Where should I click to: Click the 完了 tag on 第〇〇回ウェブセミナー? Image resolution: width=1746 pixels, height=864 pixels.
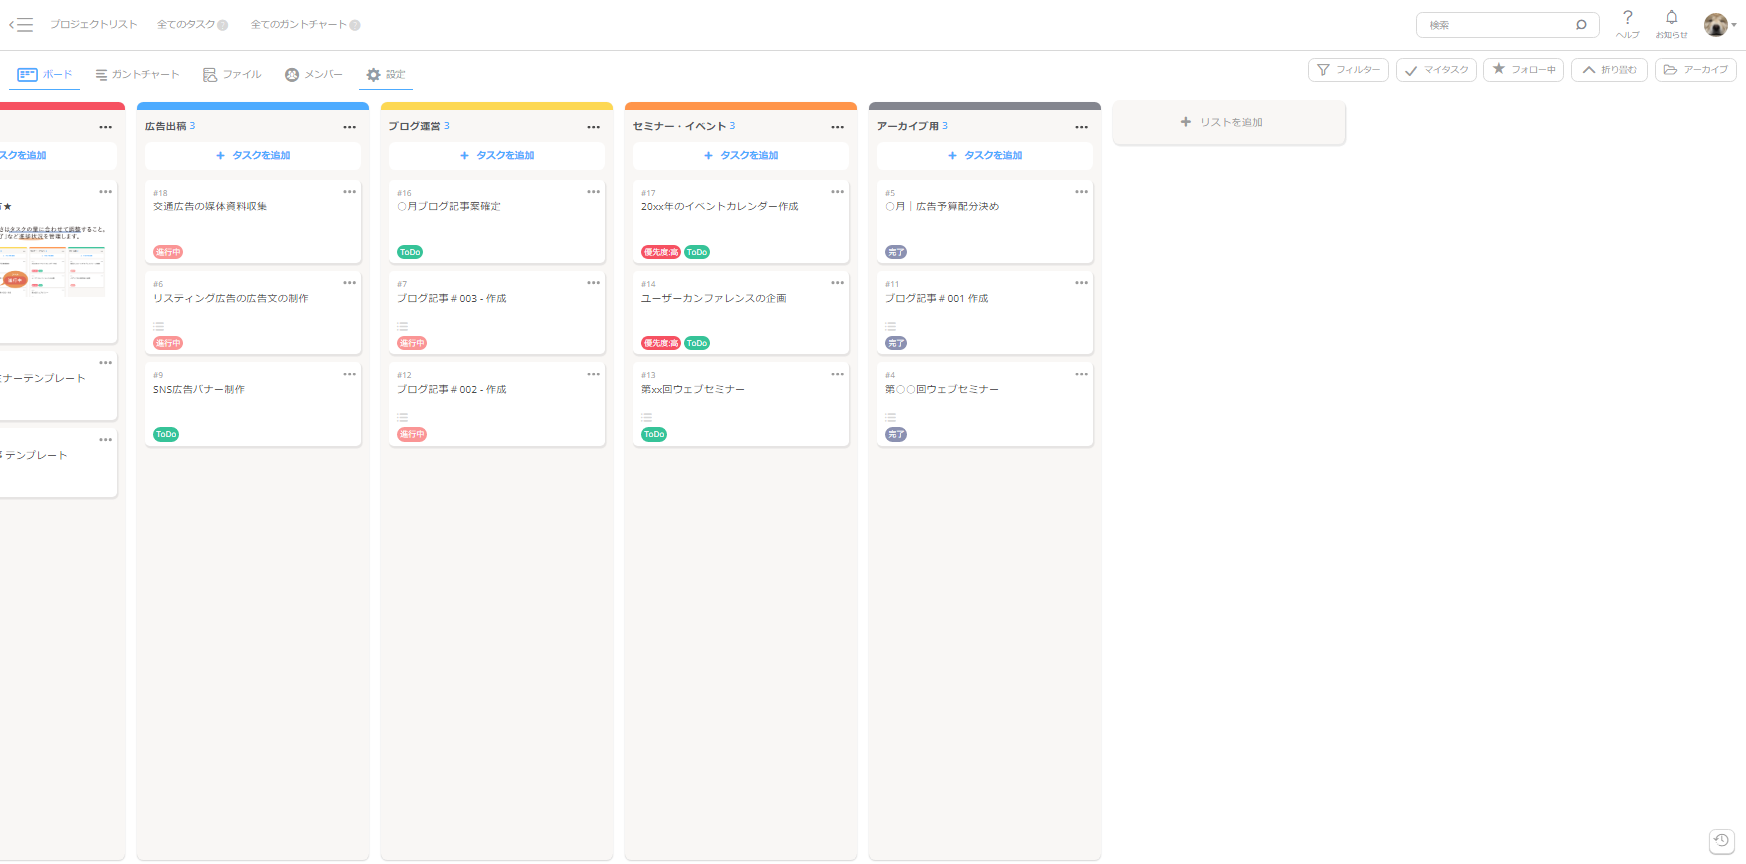[x=896, y=434]
